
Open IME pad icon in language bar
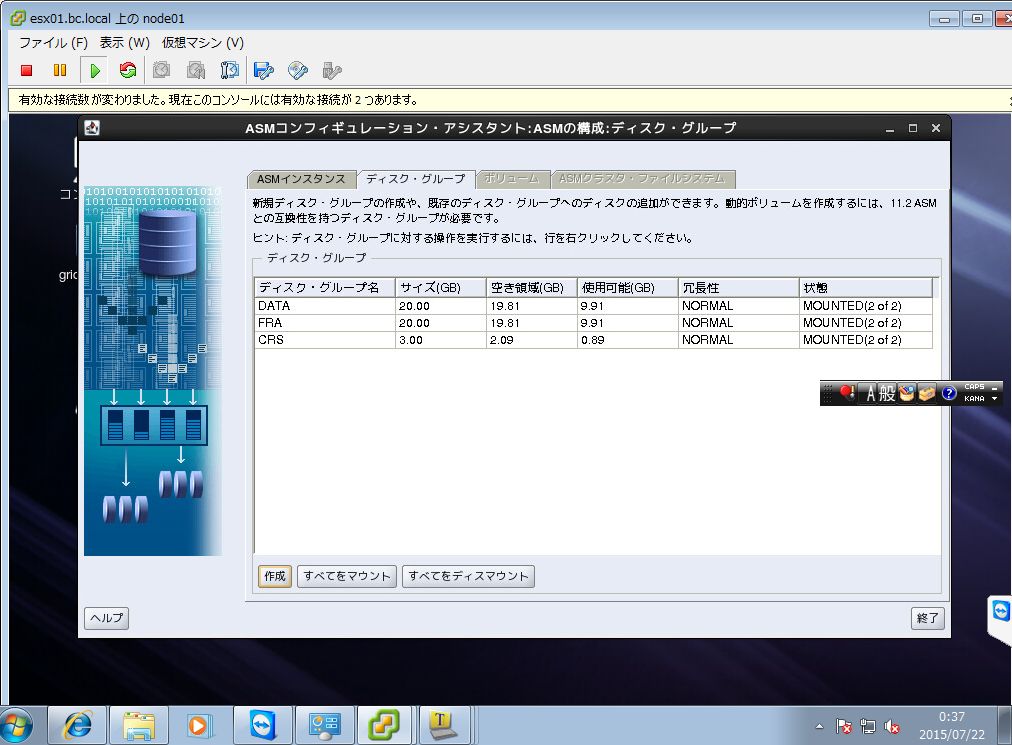coord(907,393)
